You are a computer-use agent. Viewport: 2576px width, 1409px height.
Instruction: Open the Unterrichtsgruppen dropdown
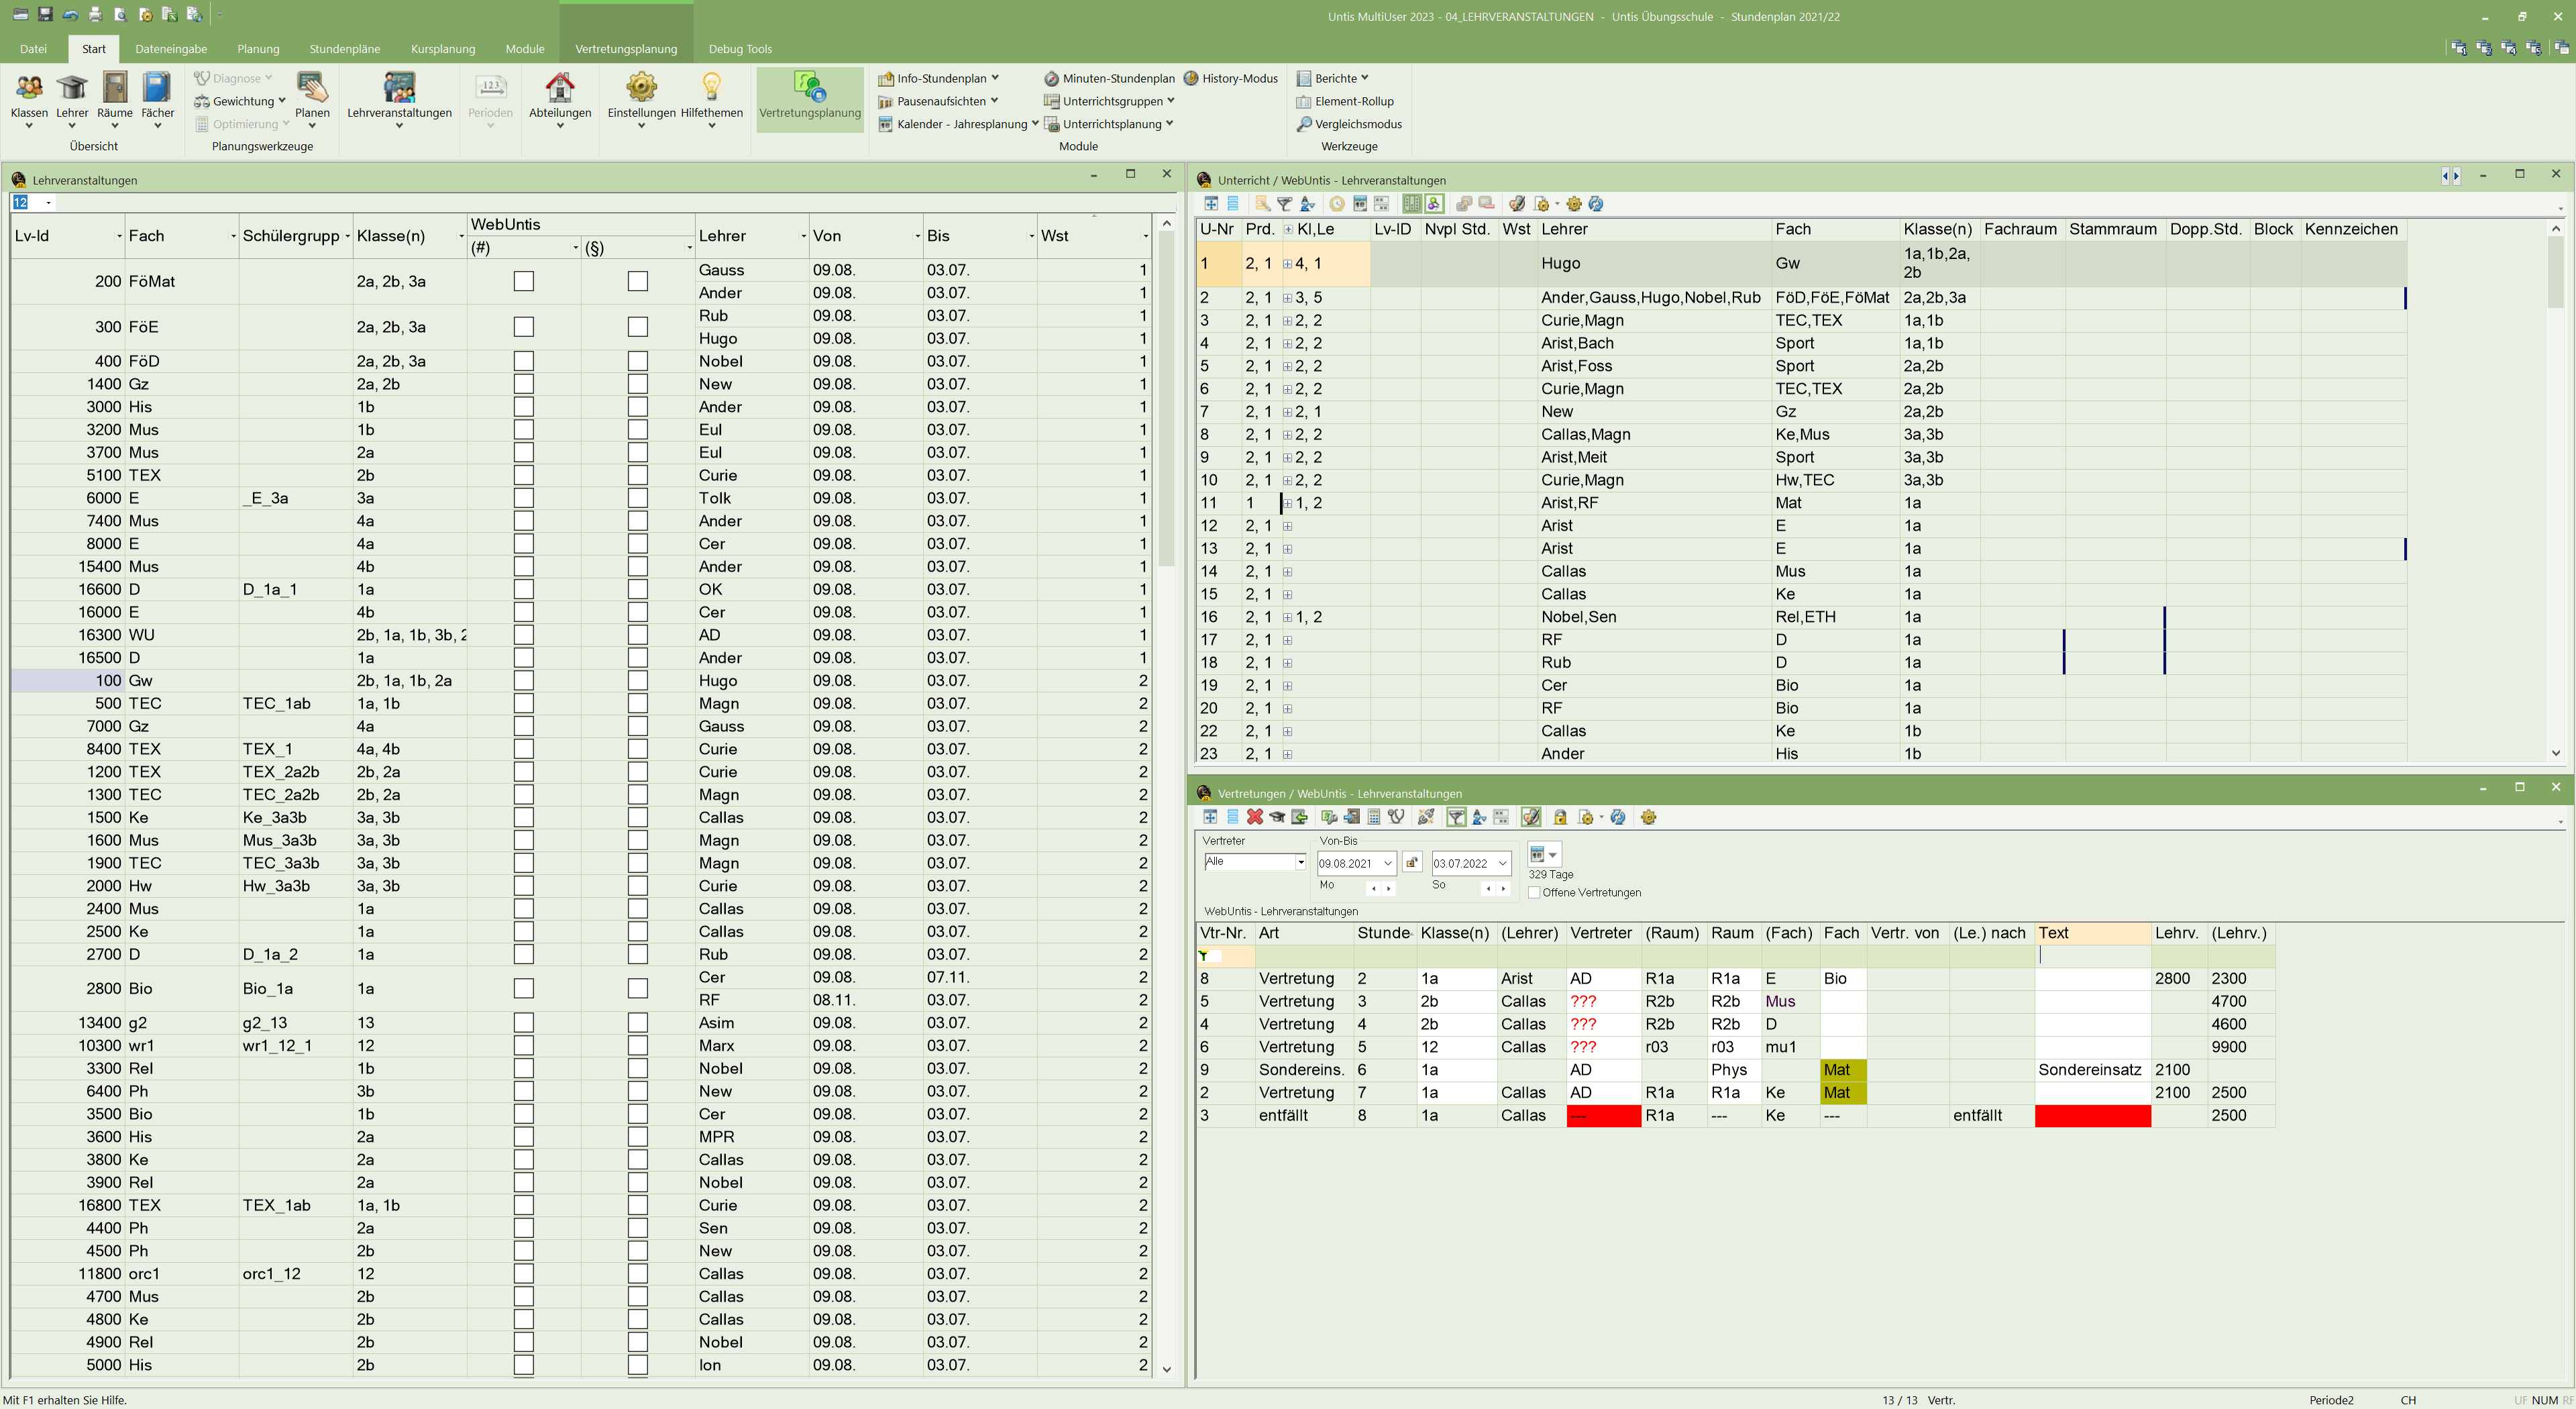1109,101
